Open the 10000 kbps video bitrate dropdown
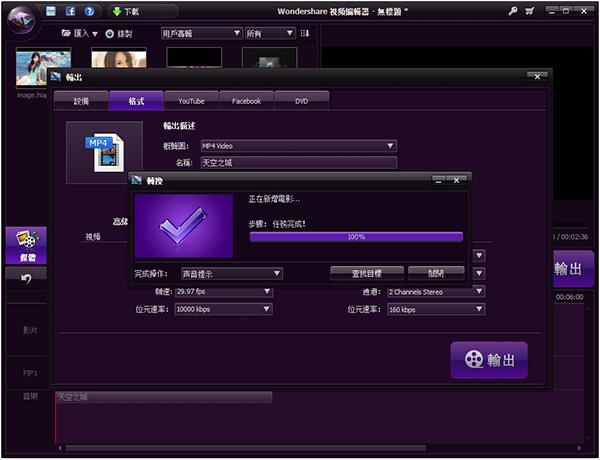 [x=223, y=309]
